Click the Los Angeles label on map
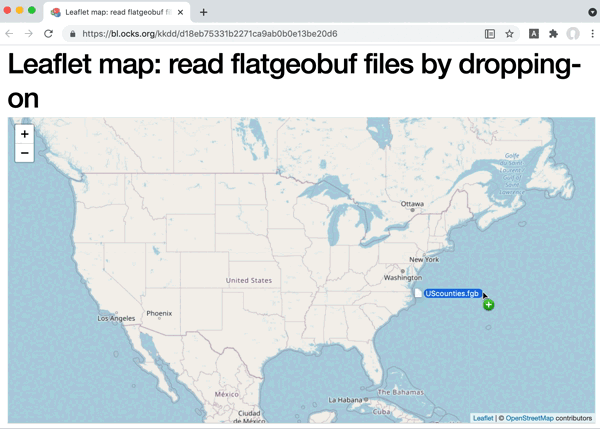Screen dimensions: 600x429 [116, 318]
